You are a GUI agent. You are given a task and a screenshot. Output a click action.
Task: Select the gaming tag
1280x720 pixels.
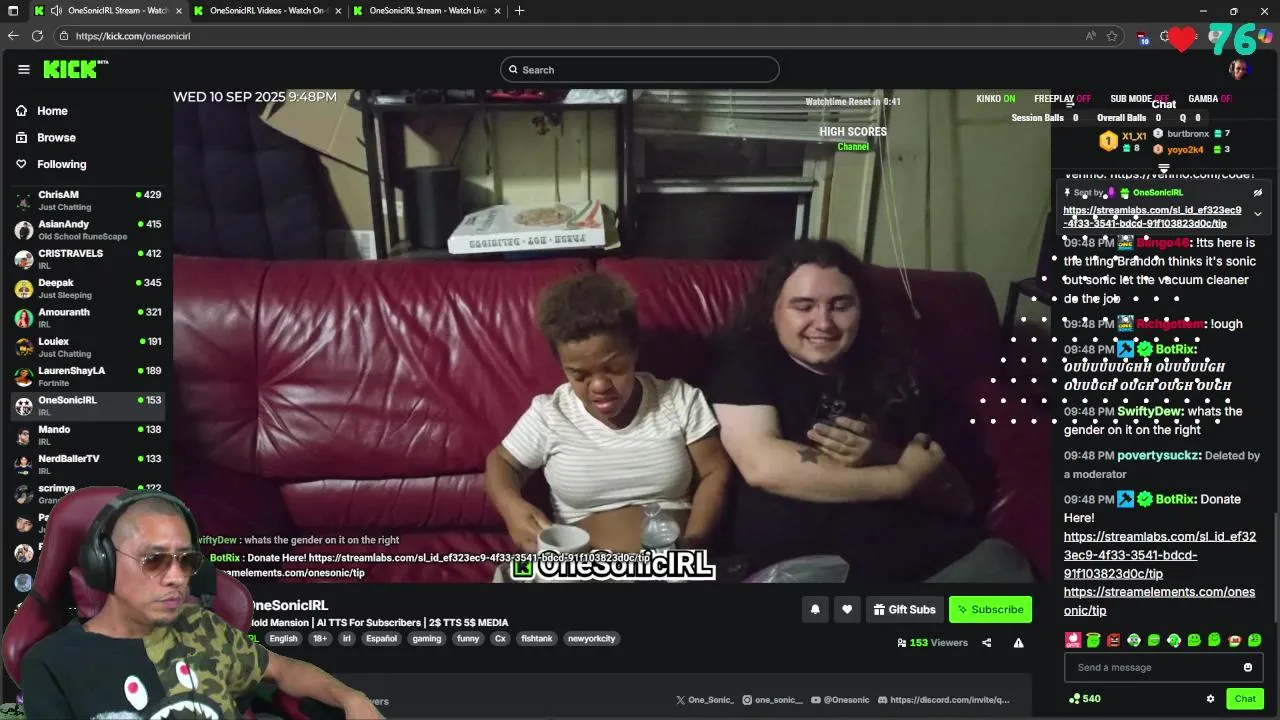point(427,638)
